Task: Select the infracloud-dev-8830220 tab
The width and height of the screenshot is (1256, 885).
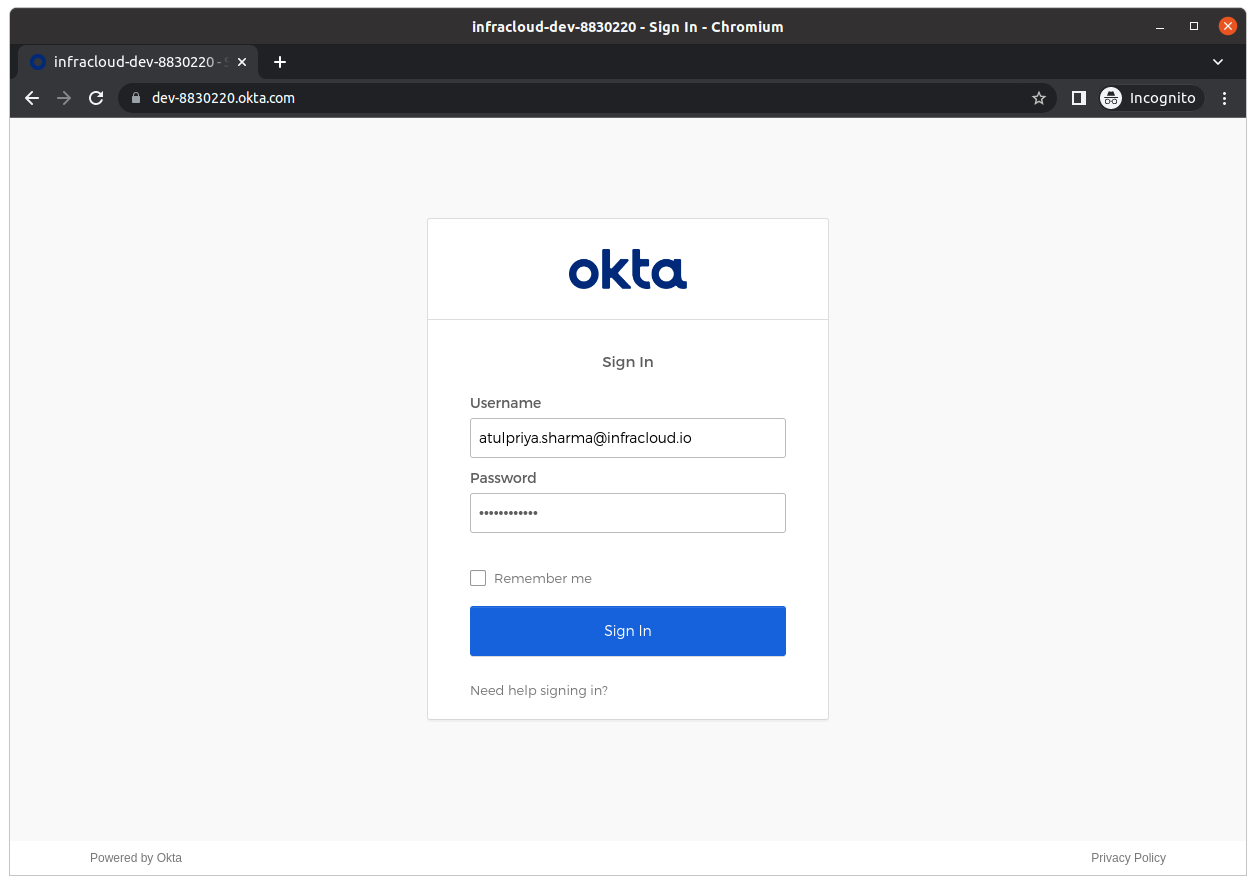Action: point(138,62)
